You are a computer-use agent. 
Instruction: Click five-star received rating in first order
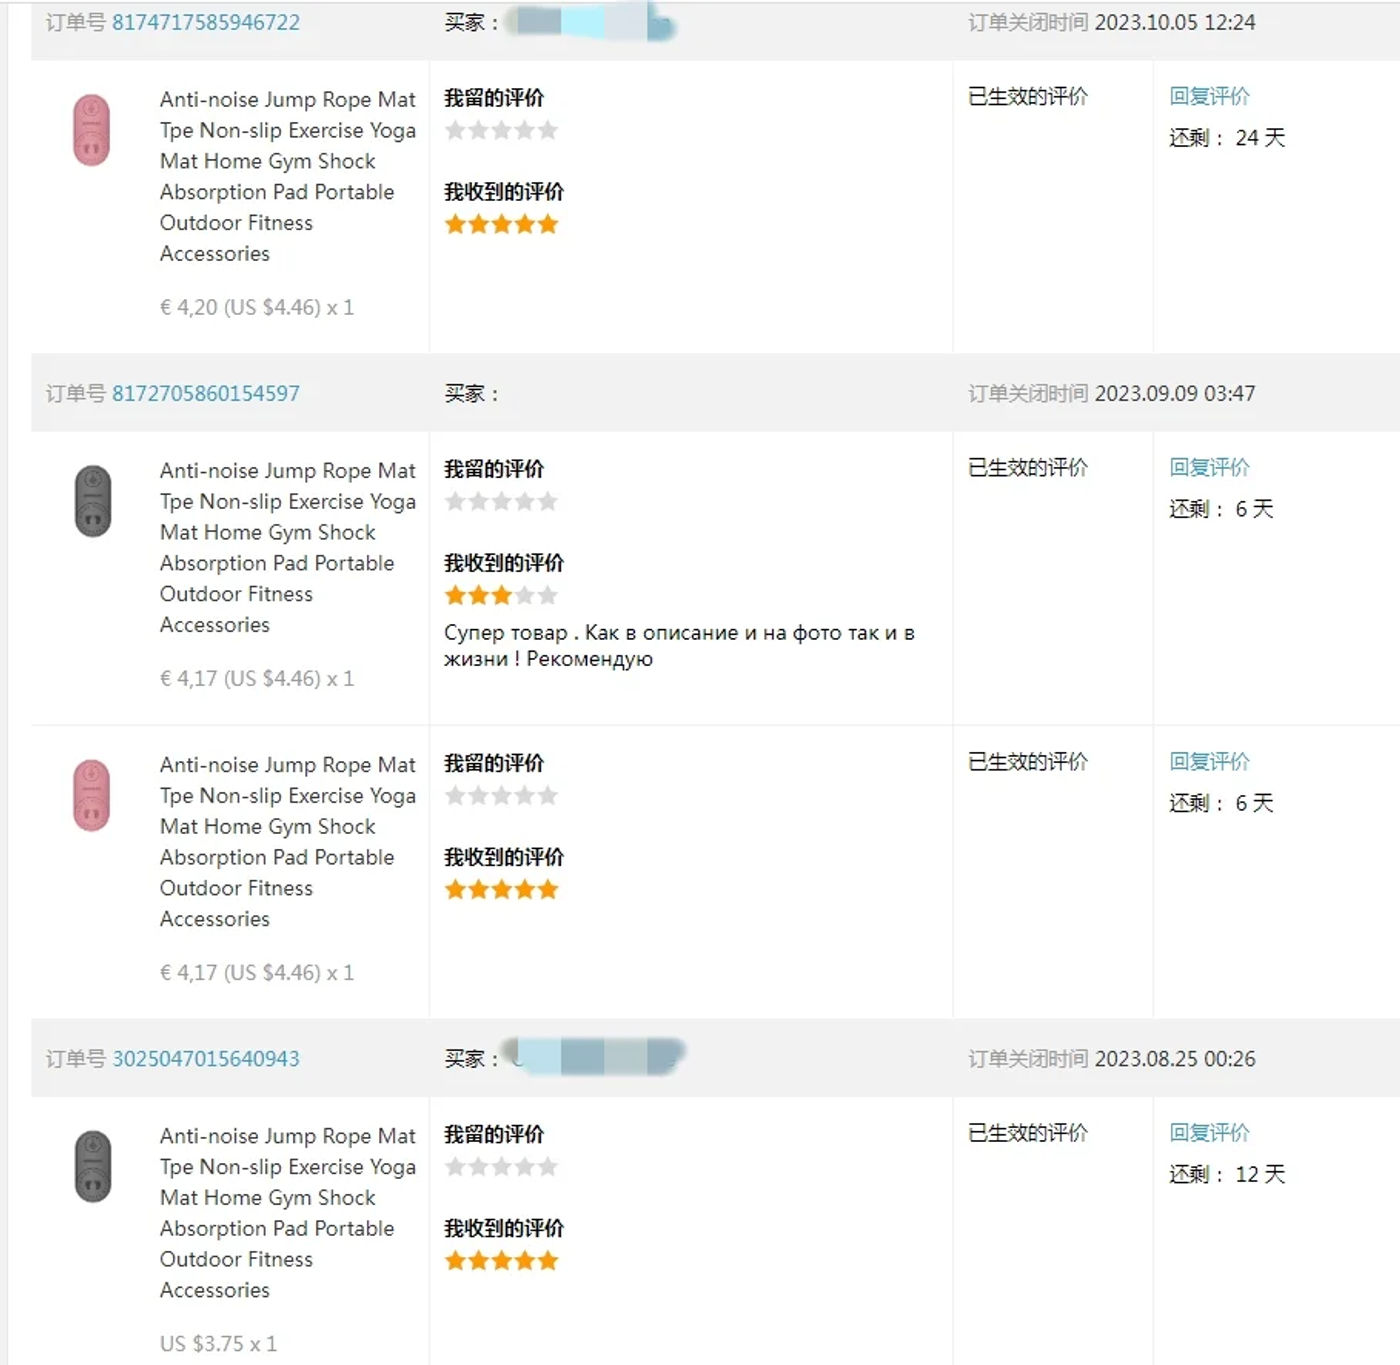pos(501,224)
